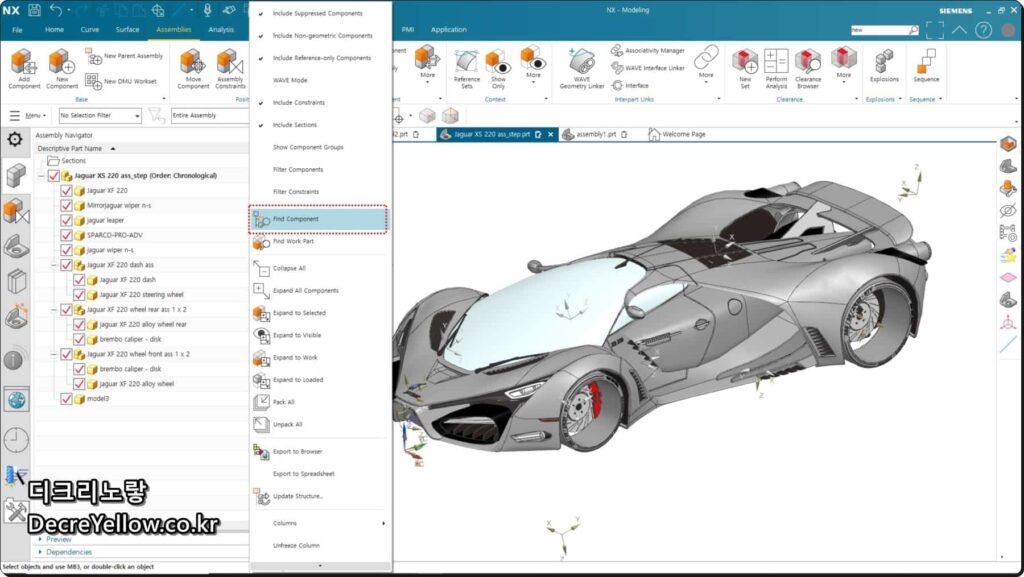Open Assembly Constraints tool

230,62
